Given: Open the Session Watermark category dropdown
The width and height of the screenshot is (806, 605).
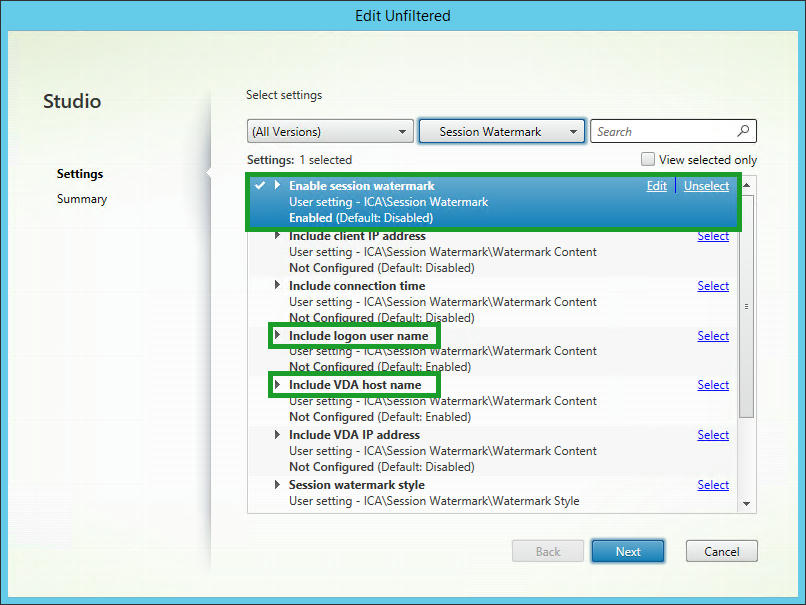Looking at the screenshot, I should click(x=501, y=131).
